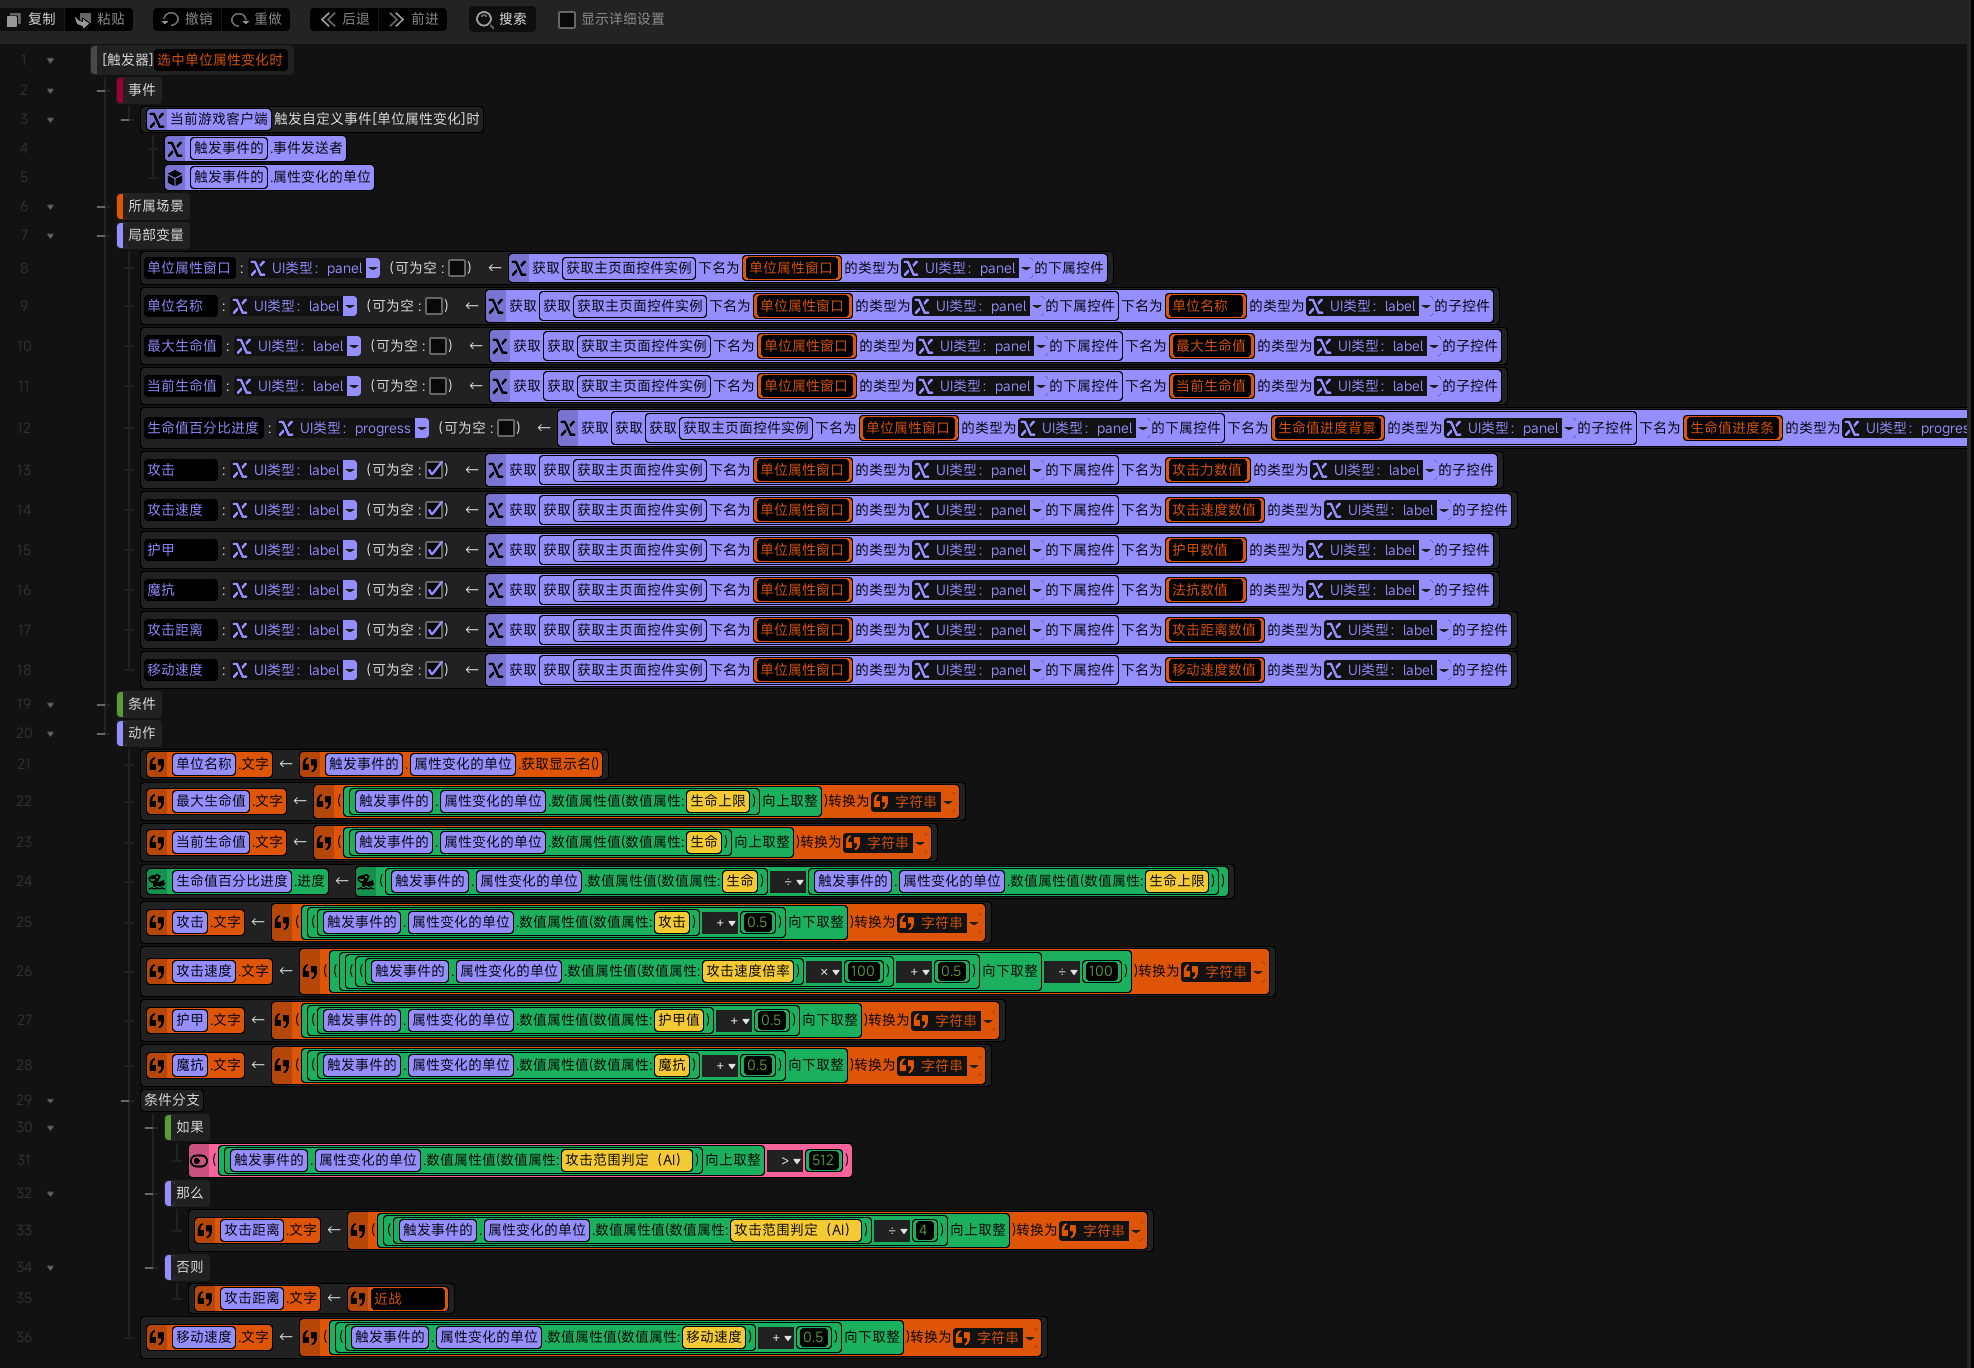1974x1368 pixels.
Task: Open the greater-than operator dropdown before 512
Action: click(x=790, y=1160)
